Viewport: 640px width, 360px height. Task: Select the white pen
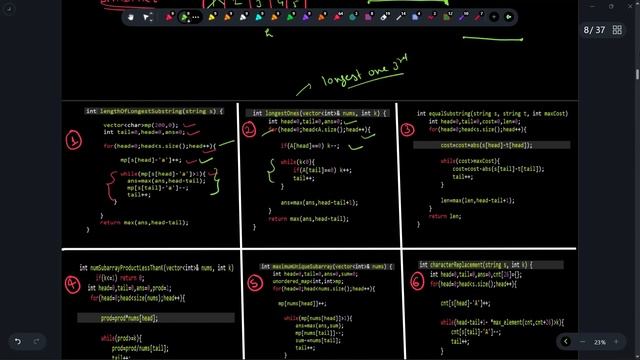pyautogui.click(x=243, y=17)
